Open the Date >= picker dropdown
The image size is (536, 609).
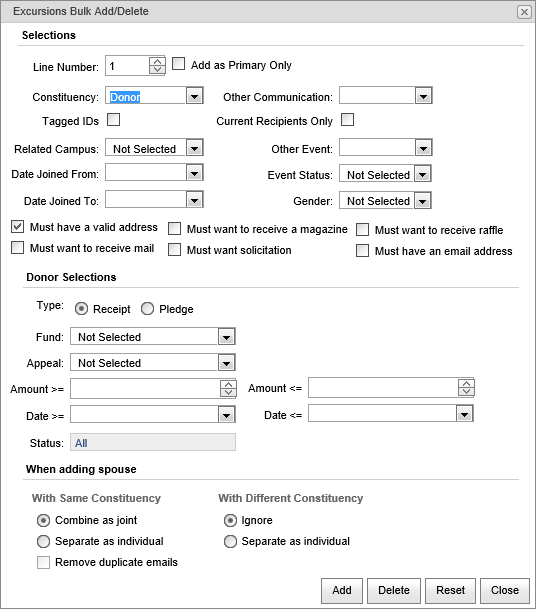tap(226, 415)
